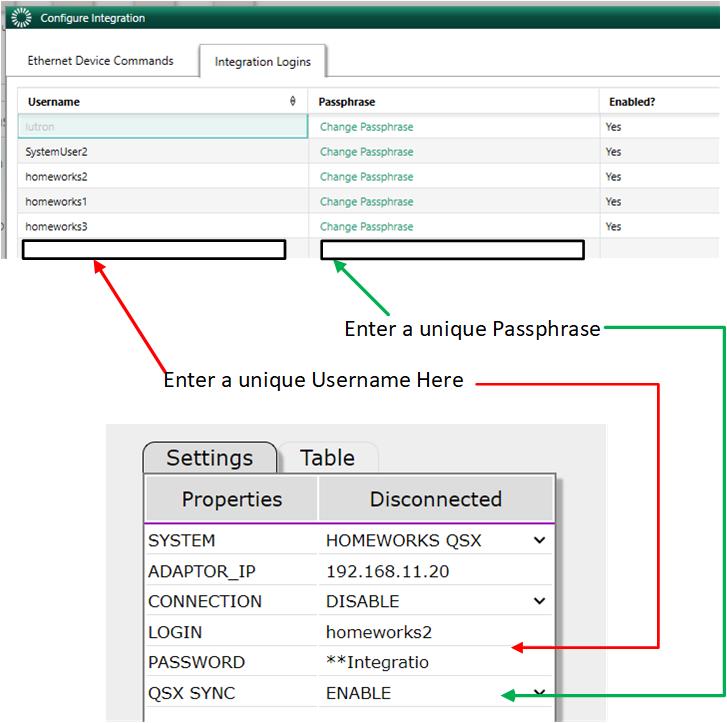Change Passphrase for SystemUser2
Image resolution: width=727 pixels, height=723 pixels.
coord(366,152)
